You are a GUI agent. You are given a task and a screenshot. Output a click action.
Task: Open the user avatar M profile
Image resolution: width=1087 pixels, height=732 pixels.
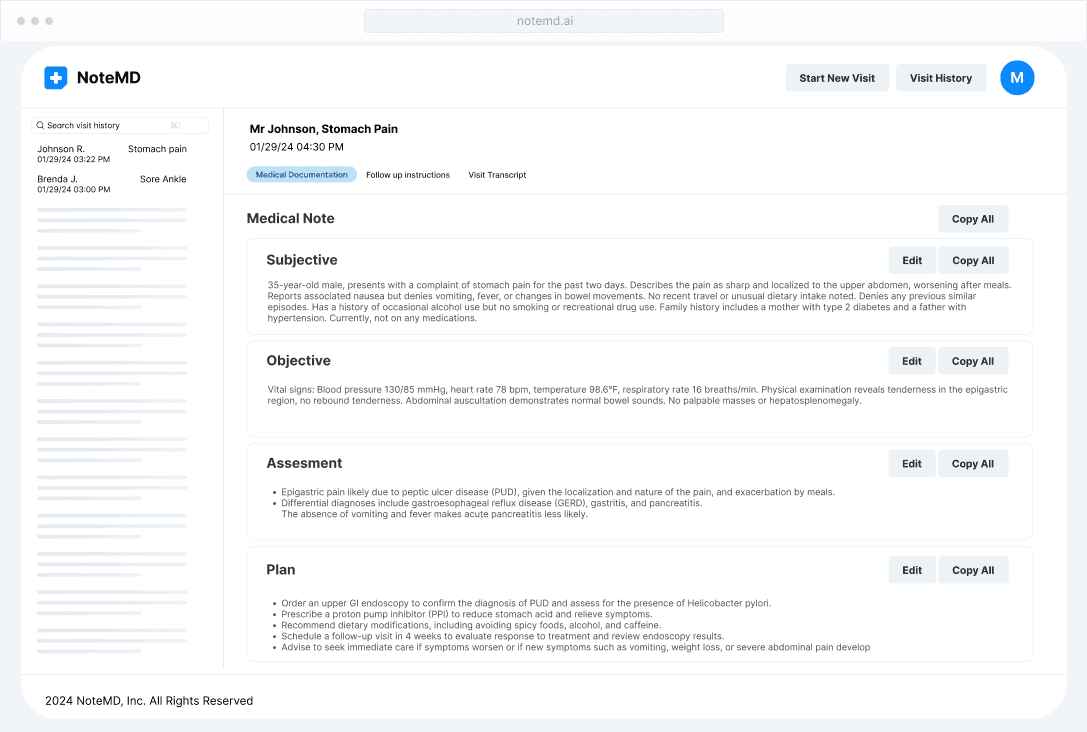tap(1017, 78)
